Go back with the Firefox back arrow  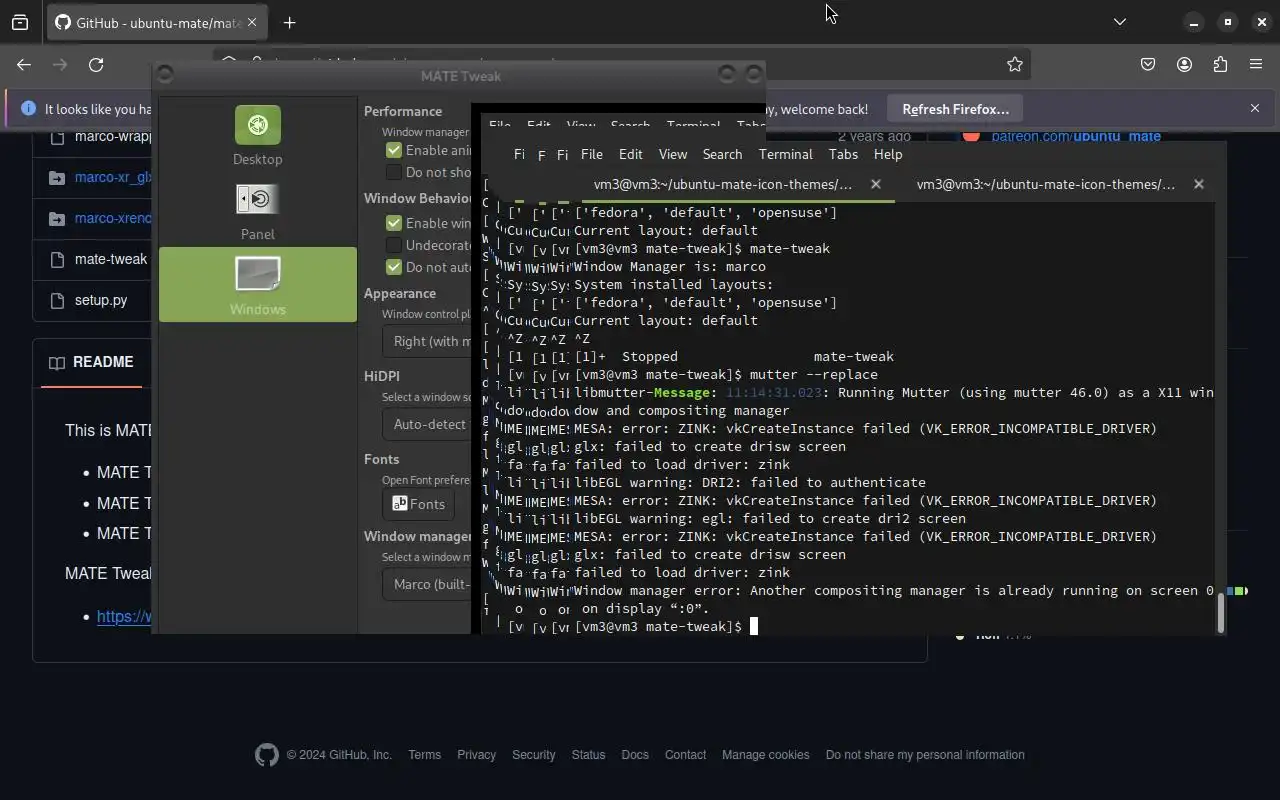point(24,64)
